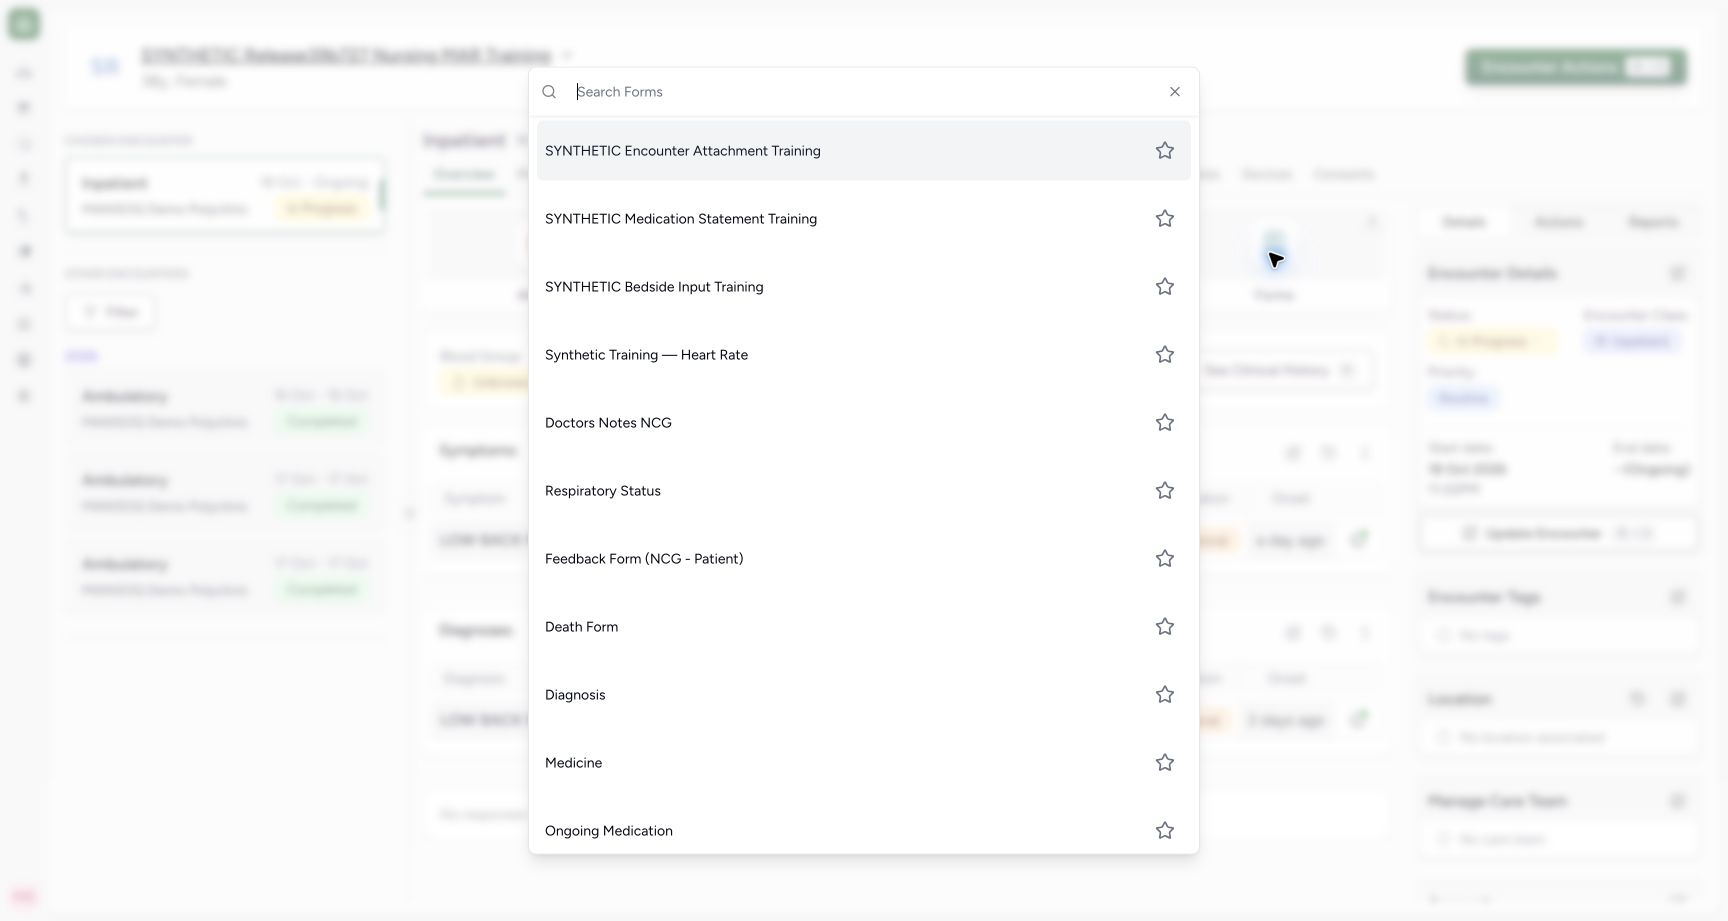Image resolution: width=1728 pixels, height=921 pixels.
Task: Click the search magnifier icon
Action: coord(549,92)
